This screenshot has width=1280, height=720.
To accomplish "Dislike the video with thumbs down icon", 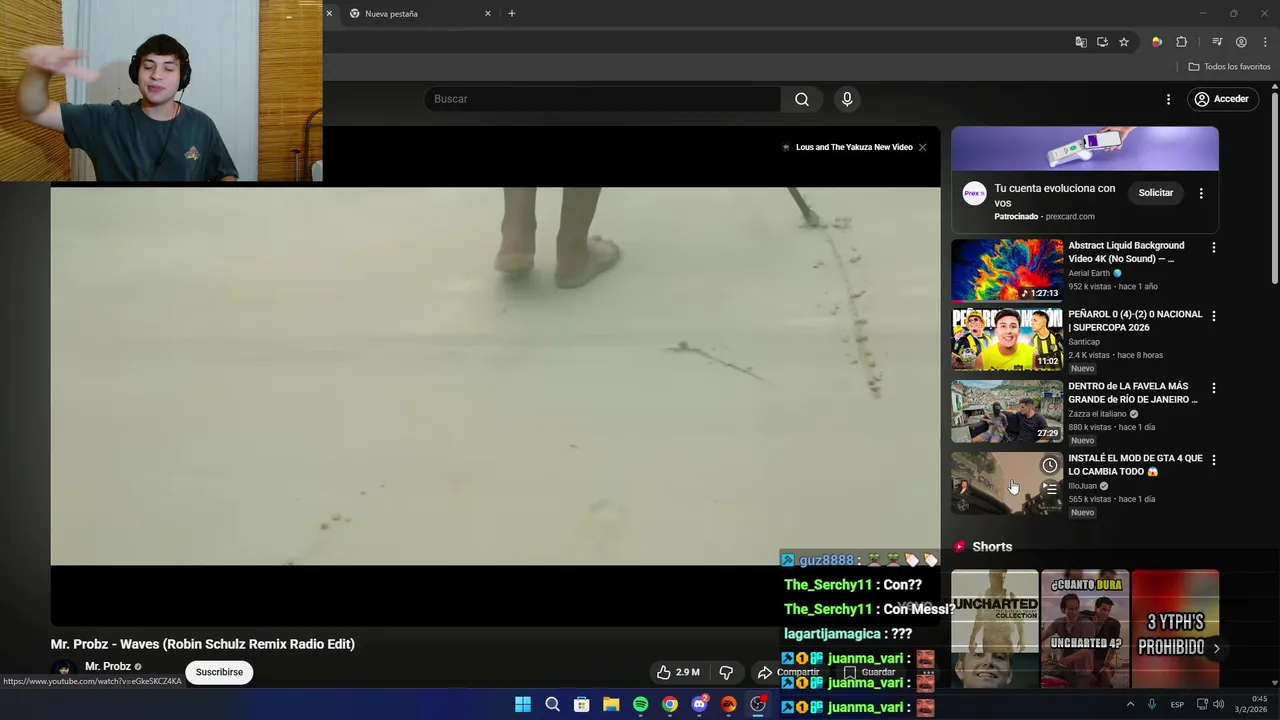I will [x=726, y=672].
